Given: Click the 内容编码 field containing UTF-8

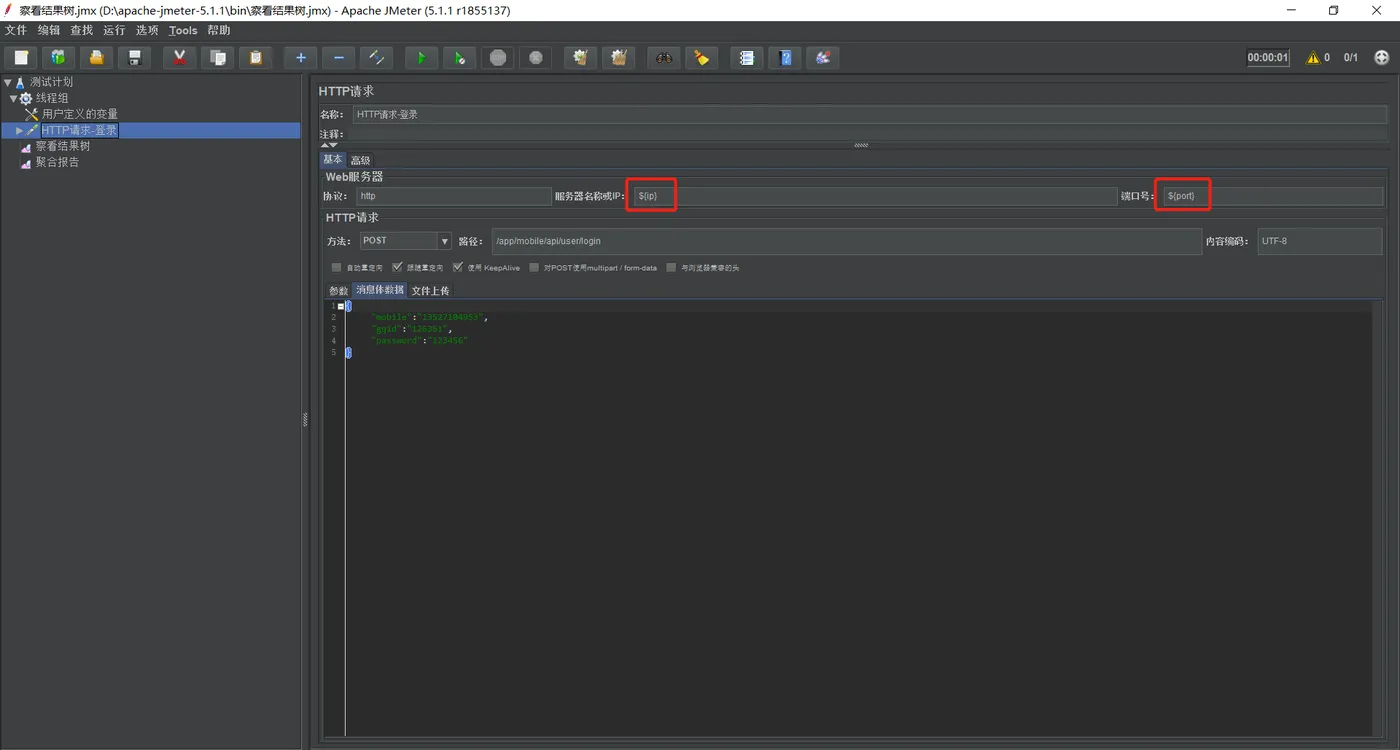Looking at the screenshot, I should tap(1320, 241).
